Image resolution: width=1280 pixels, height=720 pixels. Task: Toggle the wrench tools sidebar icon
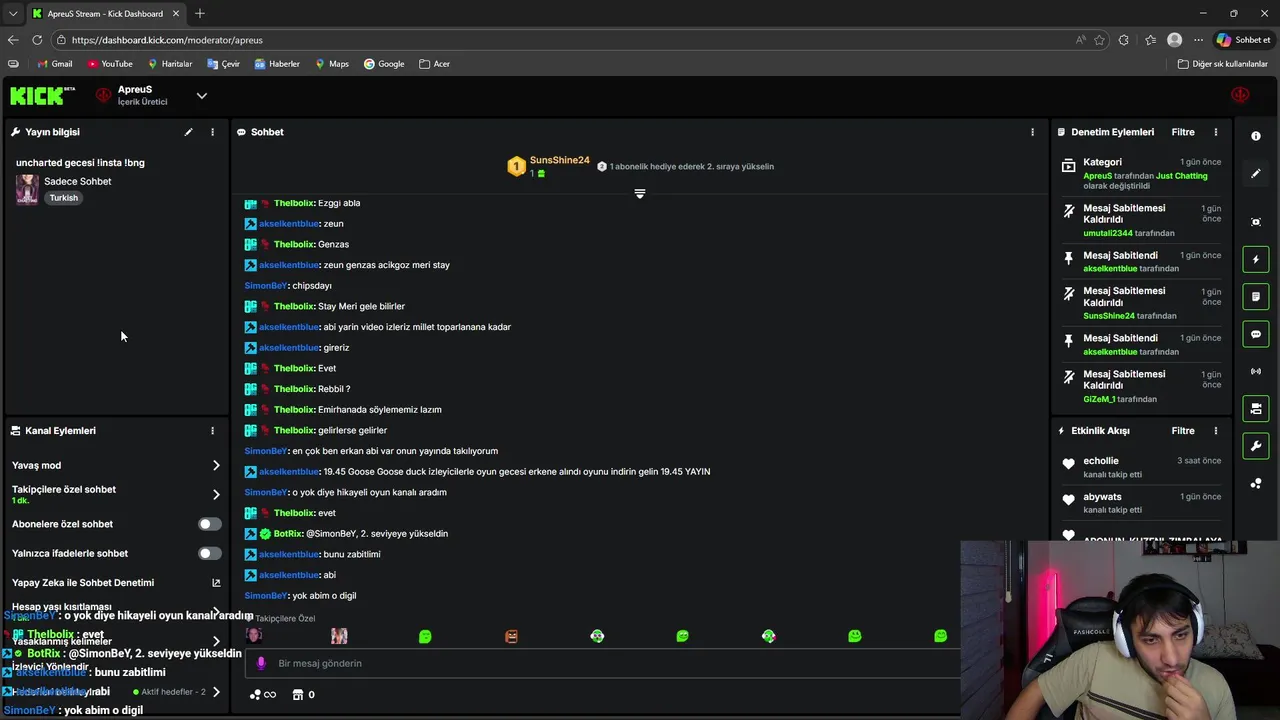pos(1256,446)
